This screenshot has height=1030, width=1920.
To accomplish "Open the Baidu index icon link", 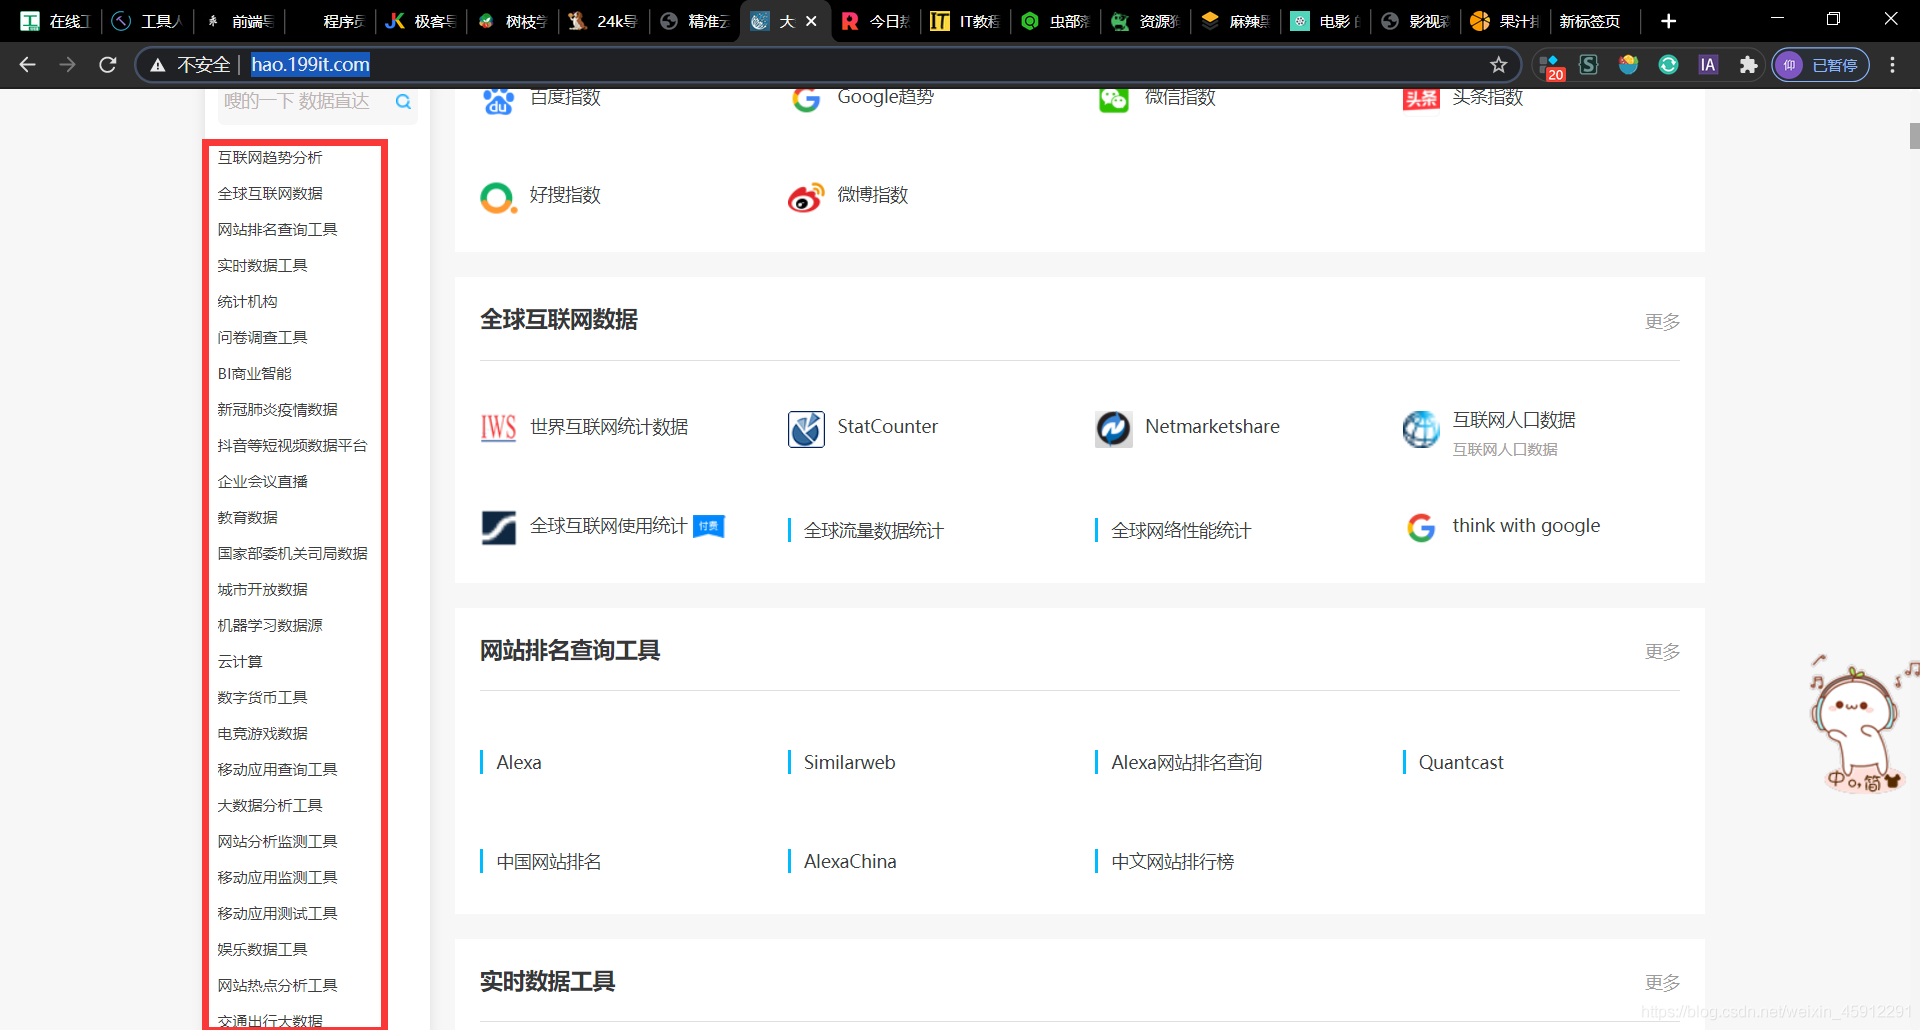I will click(x=498, y=100).
